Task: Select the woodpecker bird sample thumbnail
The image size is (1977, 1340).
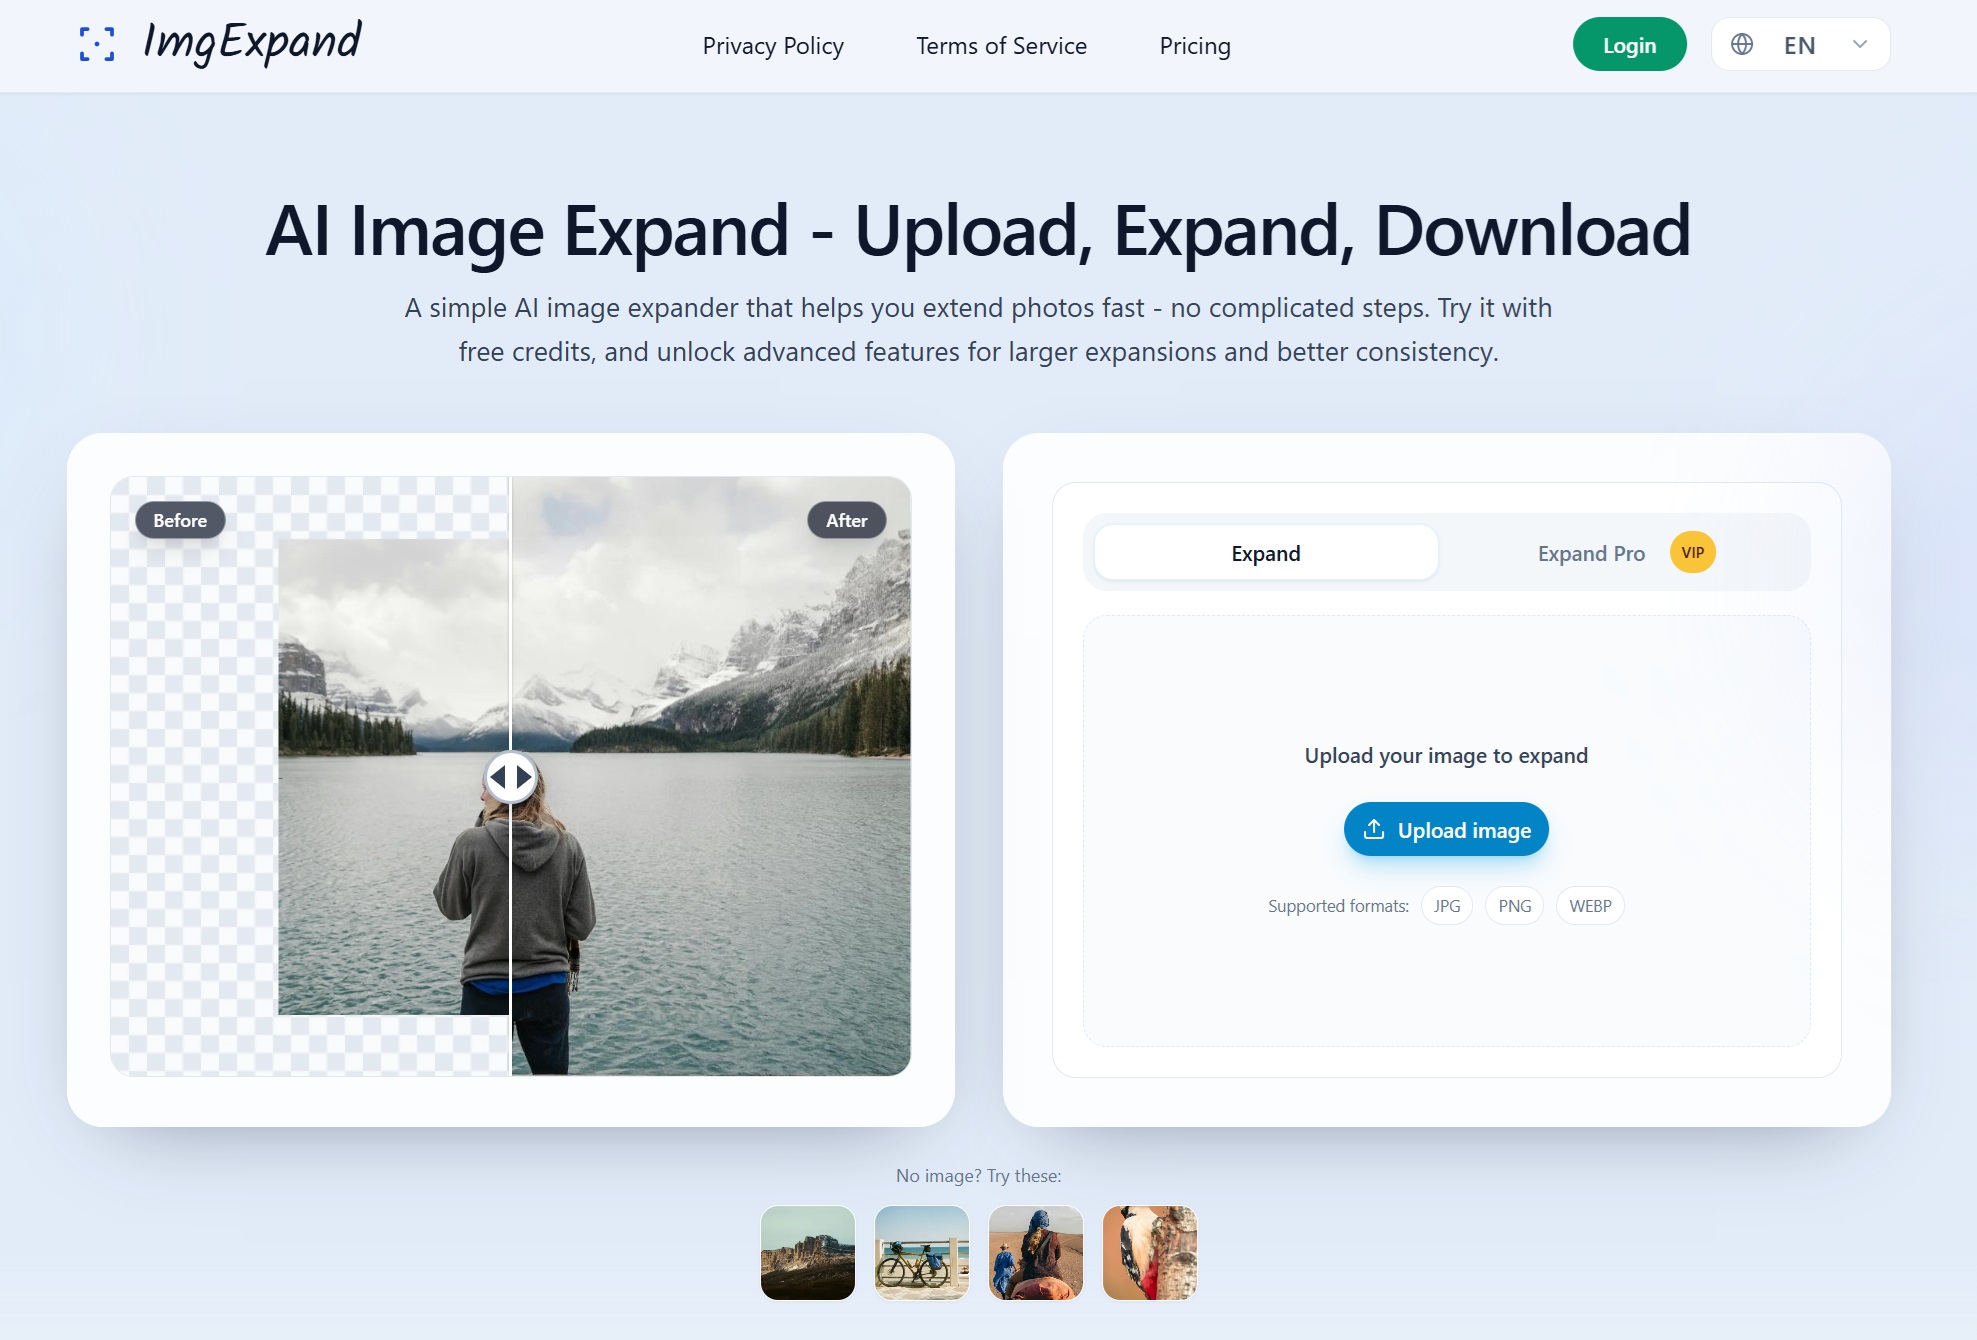Action: tap(1150, 1253)
